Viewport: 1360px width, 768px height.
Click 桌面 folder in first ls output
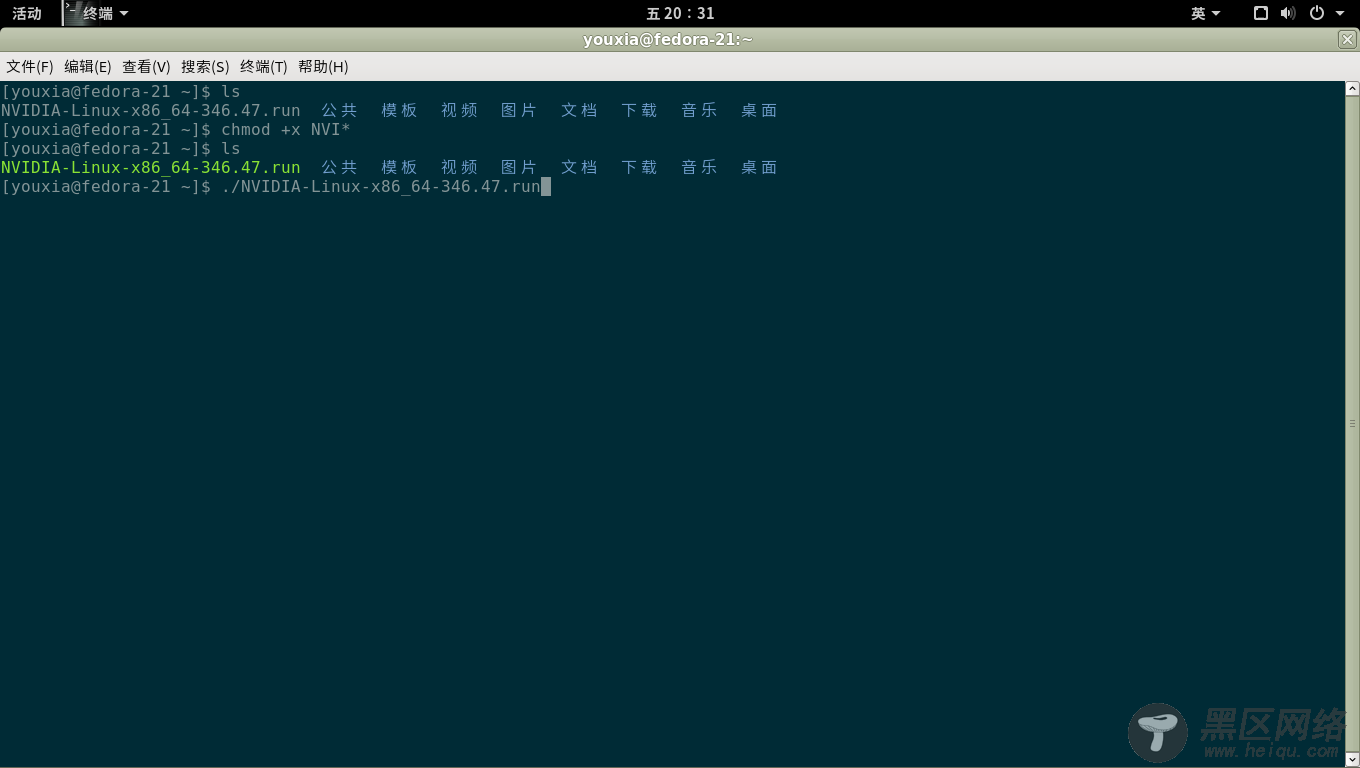click(x=759, y=110)
